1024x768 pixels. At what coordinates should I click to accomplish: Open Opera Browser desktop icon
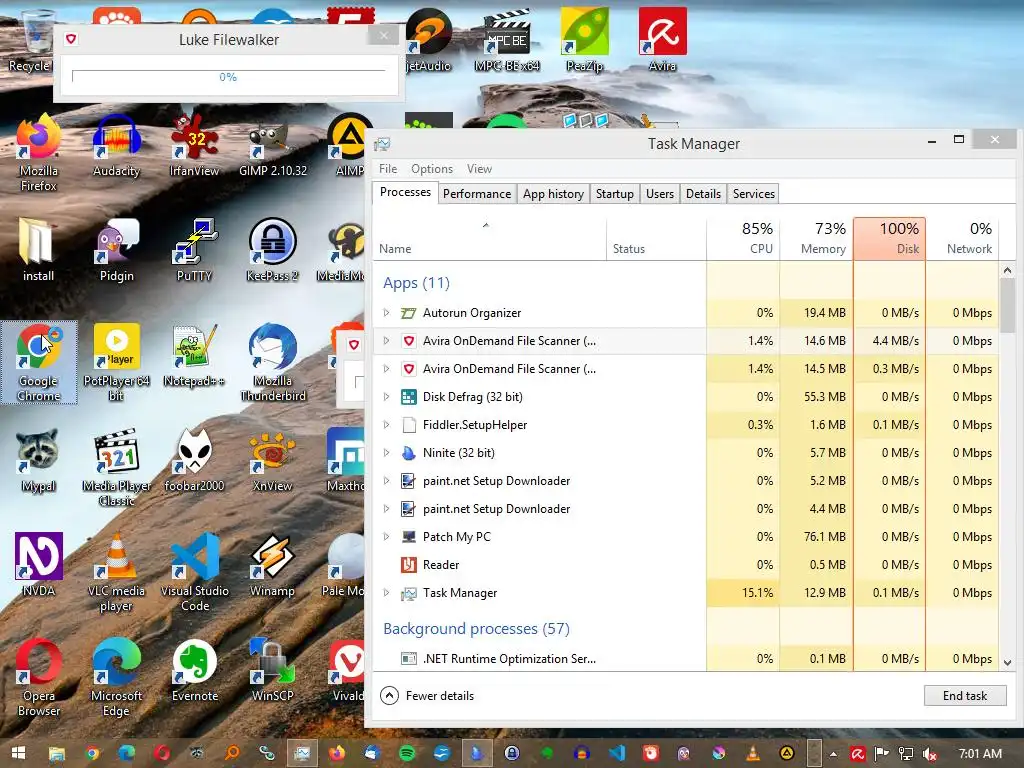click(38, 678)
